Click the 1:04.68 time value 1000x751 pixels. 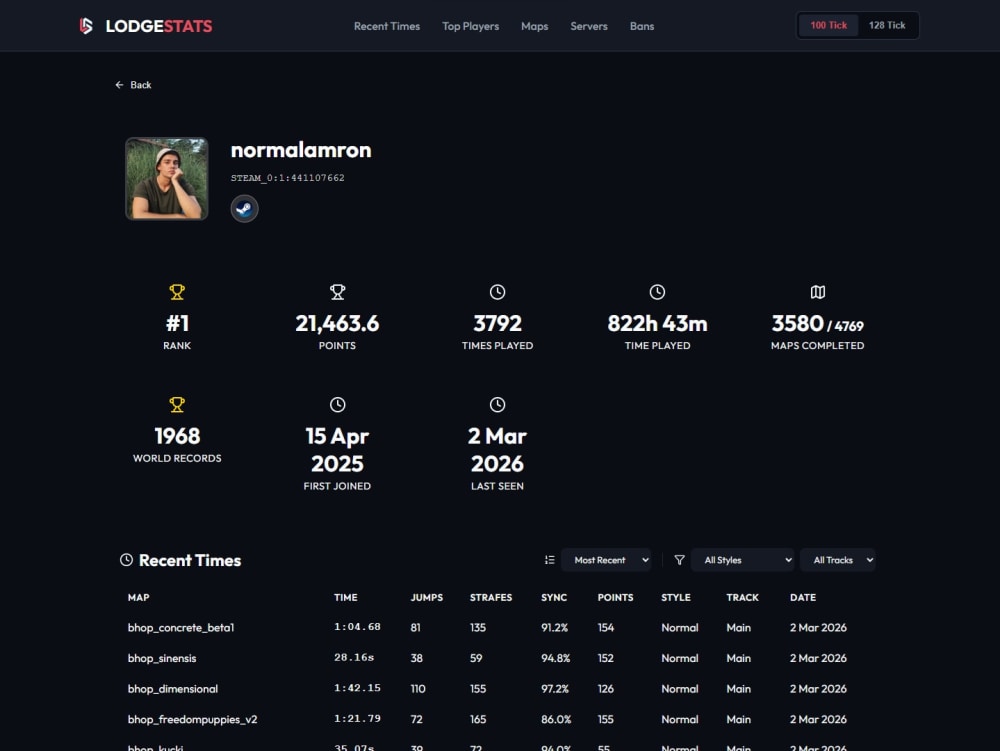357,627
